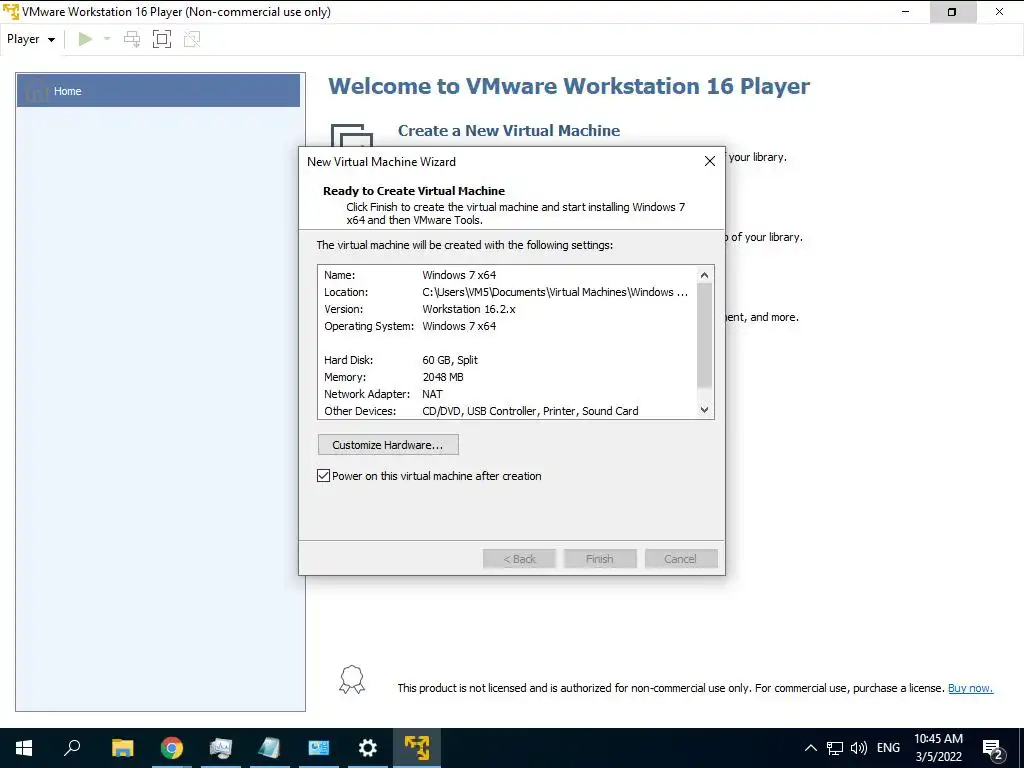Select the Version: Workstation 16.2.x row

click(507, 309)
